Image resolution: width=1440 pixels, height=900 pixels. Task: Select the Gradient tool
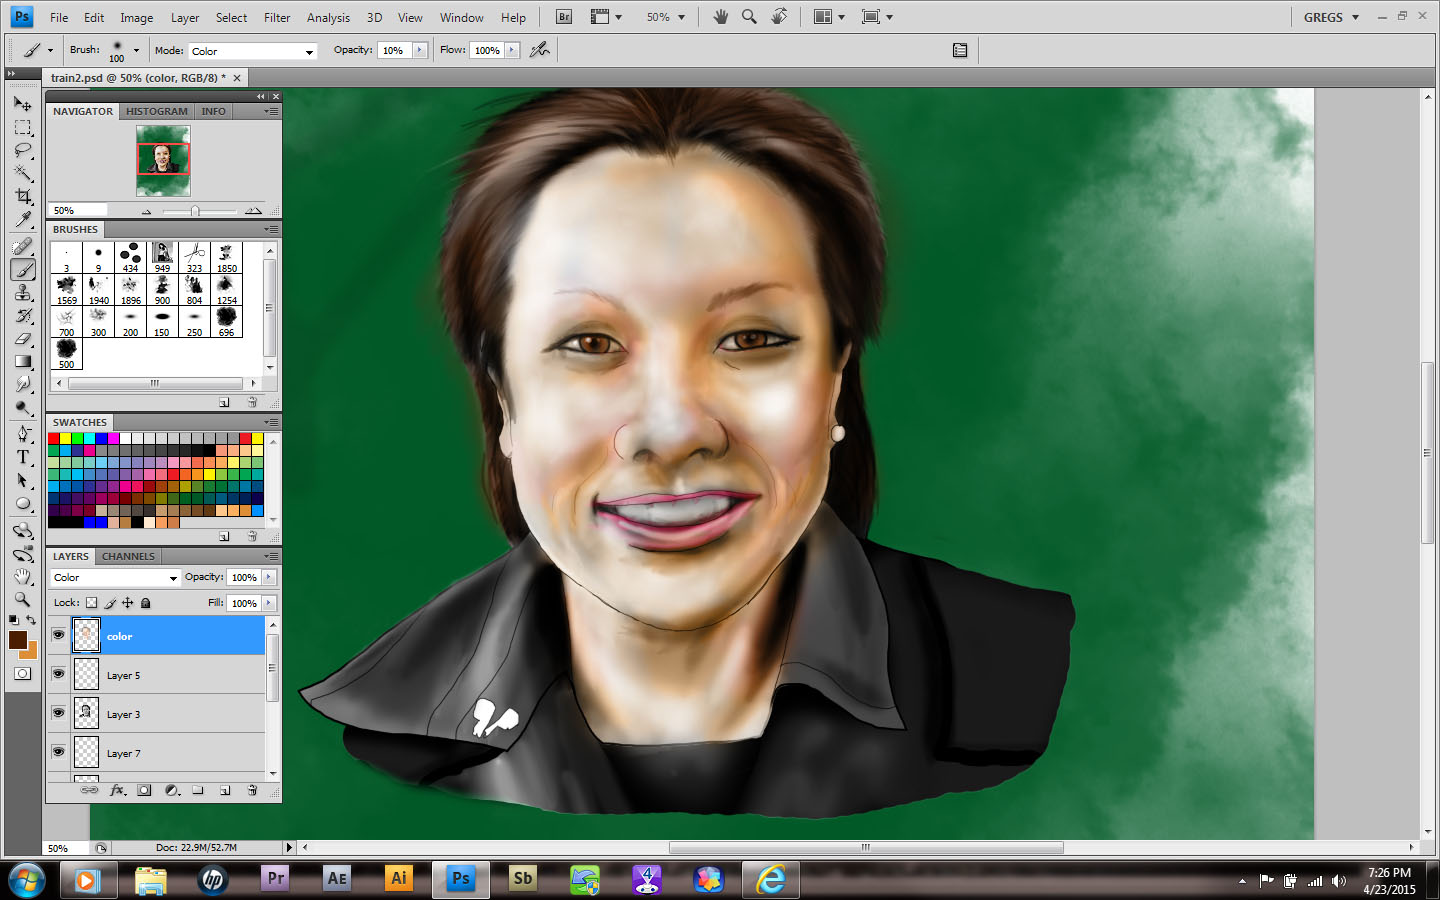pos(23,362)
